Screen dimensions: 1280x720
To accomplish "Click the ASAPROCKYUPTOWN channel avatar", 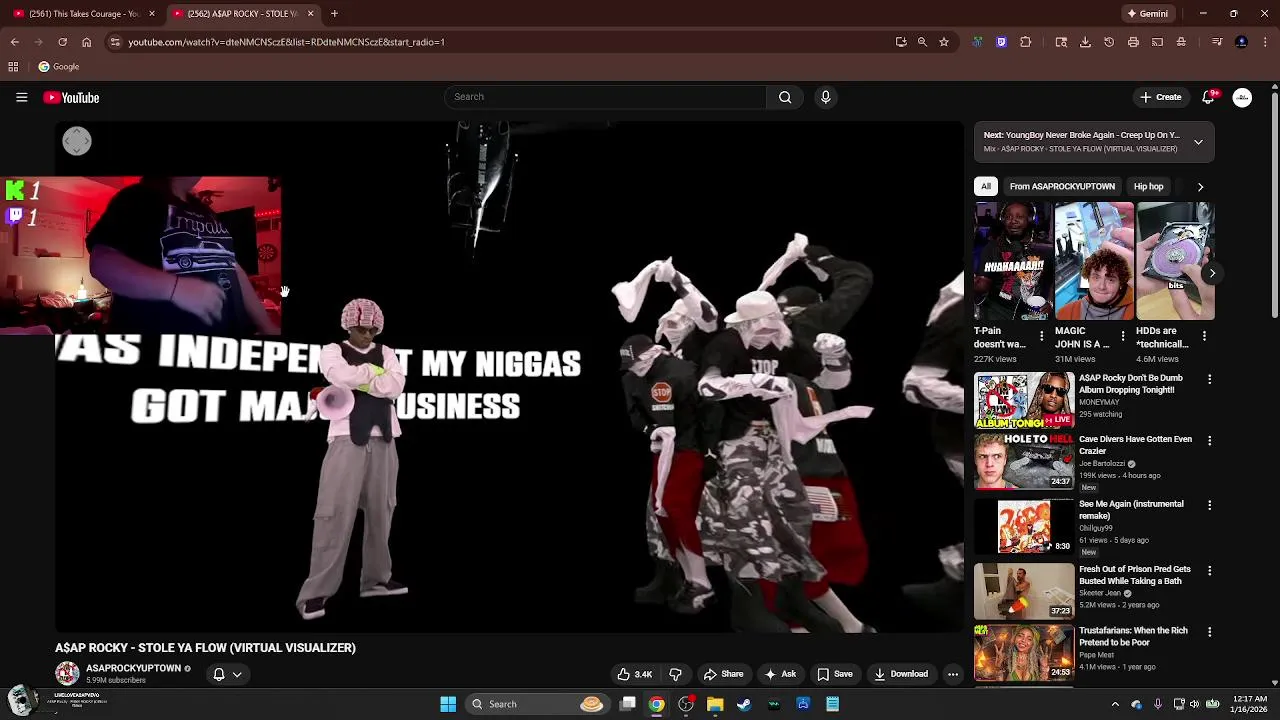I will [x=67, y=673].
